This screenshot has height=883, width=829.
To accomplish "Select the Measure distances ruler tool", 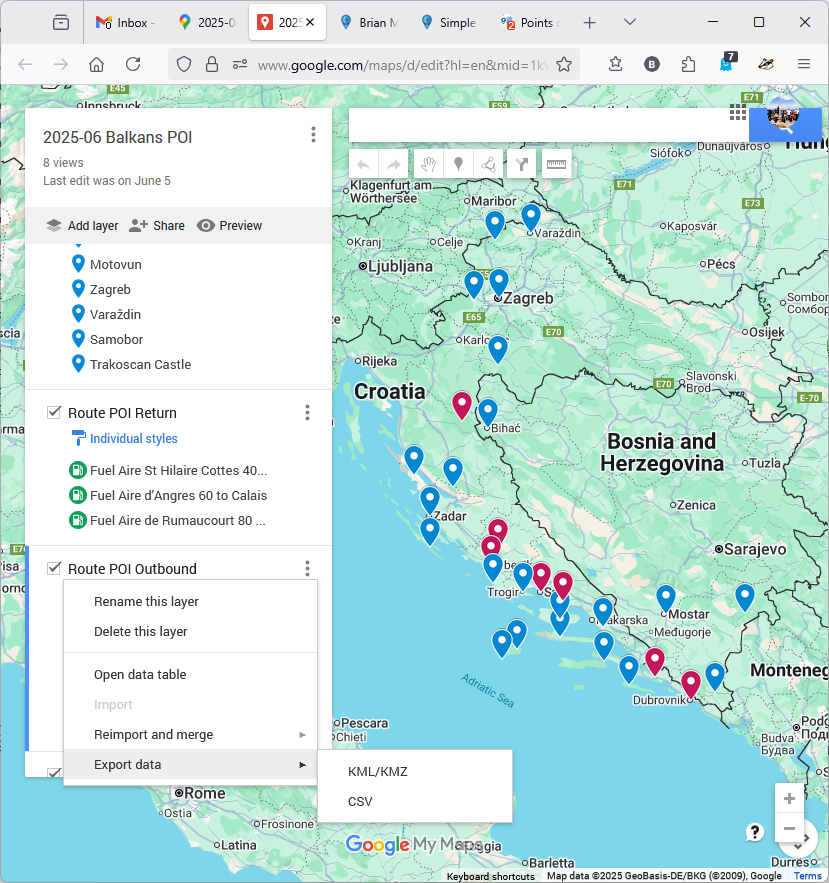I will [556, 164].
